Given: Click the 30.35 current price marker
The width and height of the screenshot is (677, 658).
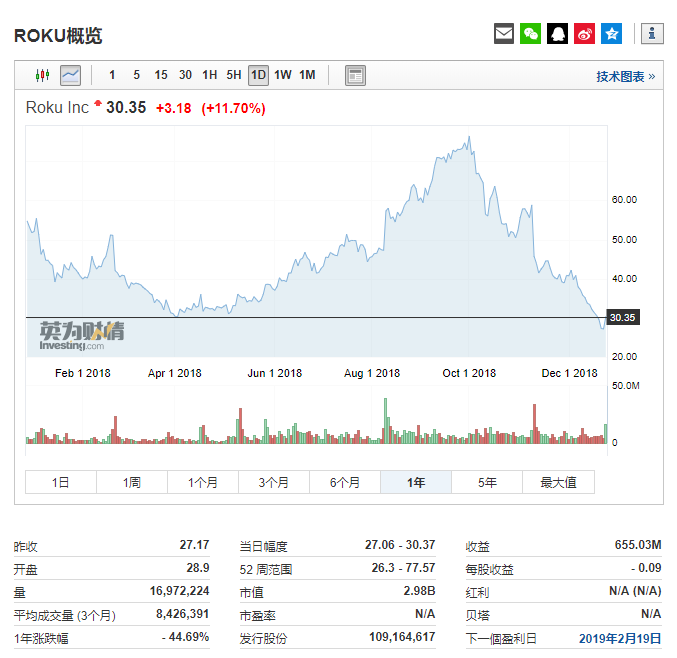Looking at the screenshot, I should click(623, 317).
